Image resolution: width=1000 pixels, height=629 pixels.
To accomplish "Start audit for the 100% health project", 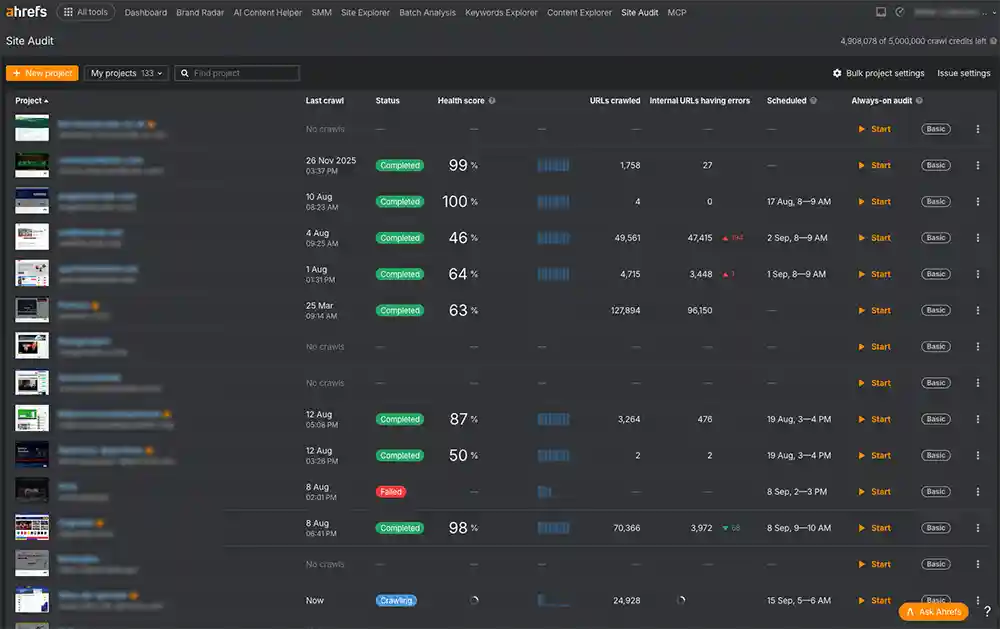I will point(874,202).
